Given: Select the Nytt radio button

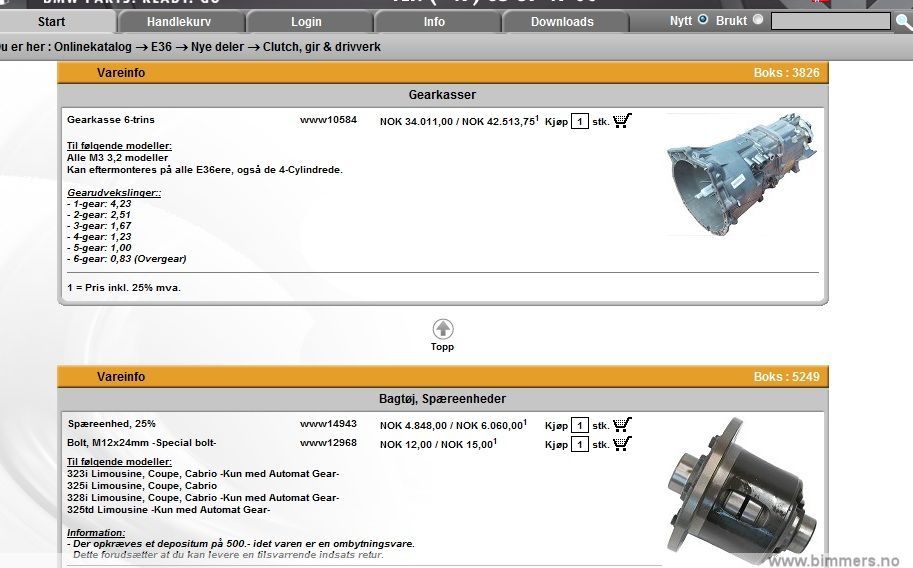Looking at the screenshot, I should point(703,19).
